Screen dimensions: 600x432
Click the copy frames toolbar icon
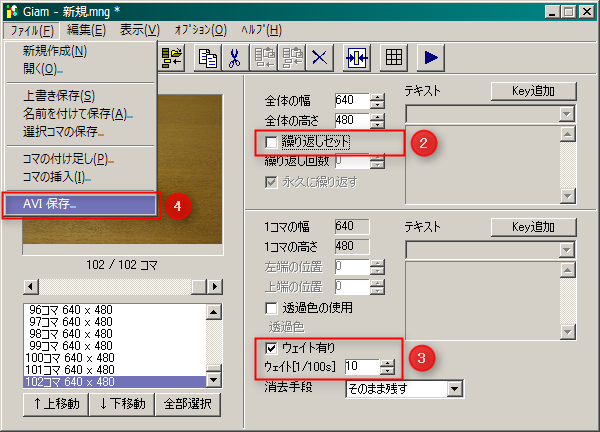click(208, 57)
